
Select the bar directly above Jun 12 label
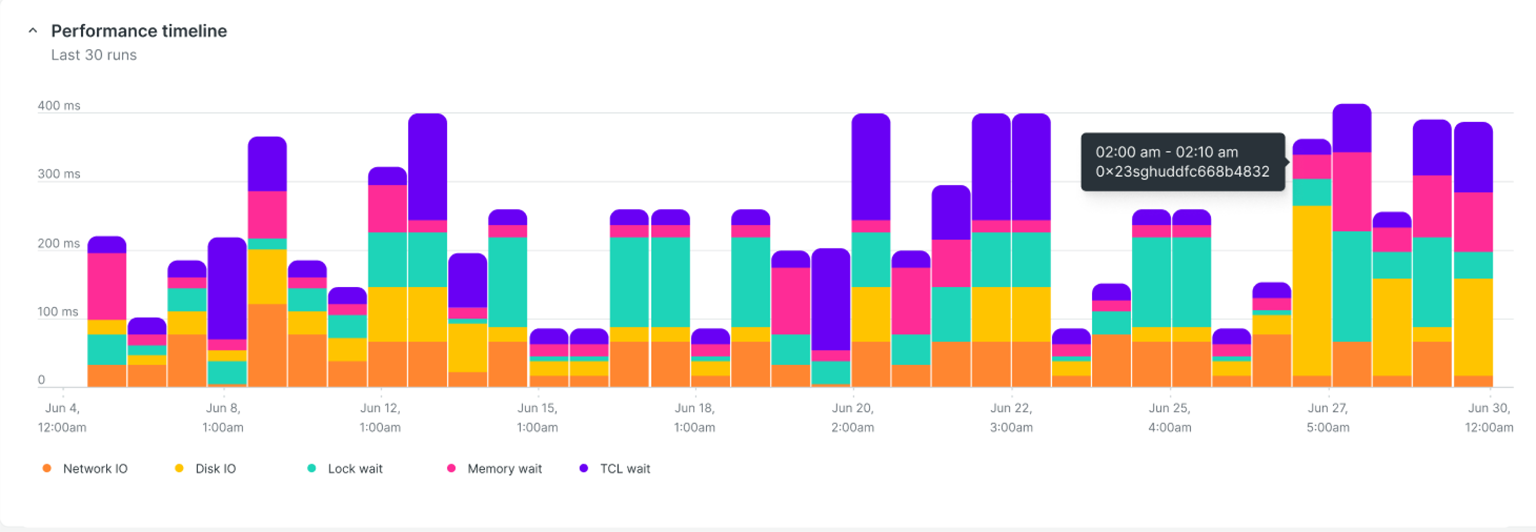tap(387, 276)
